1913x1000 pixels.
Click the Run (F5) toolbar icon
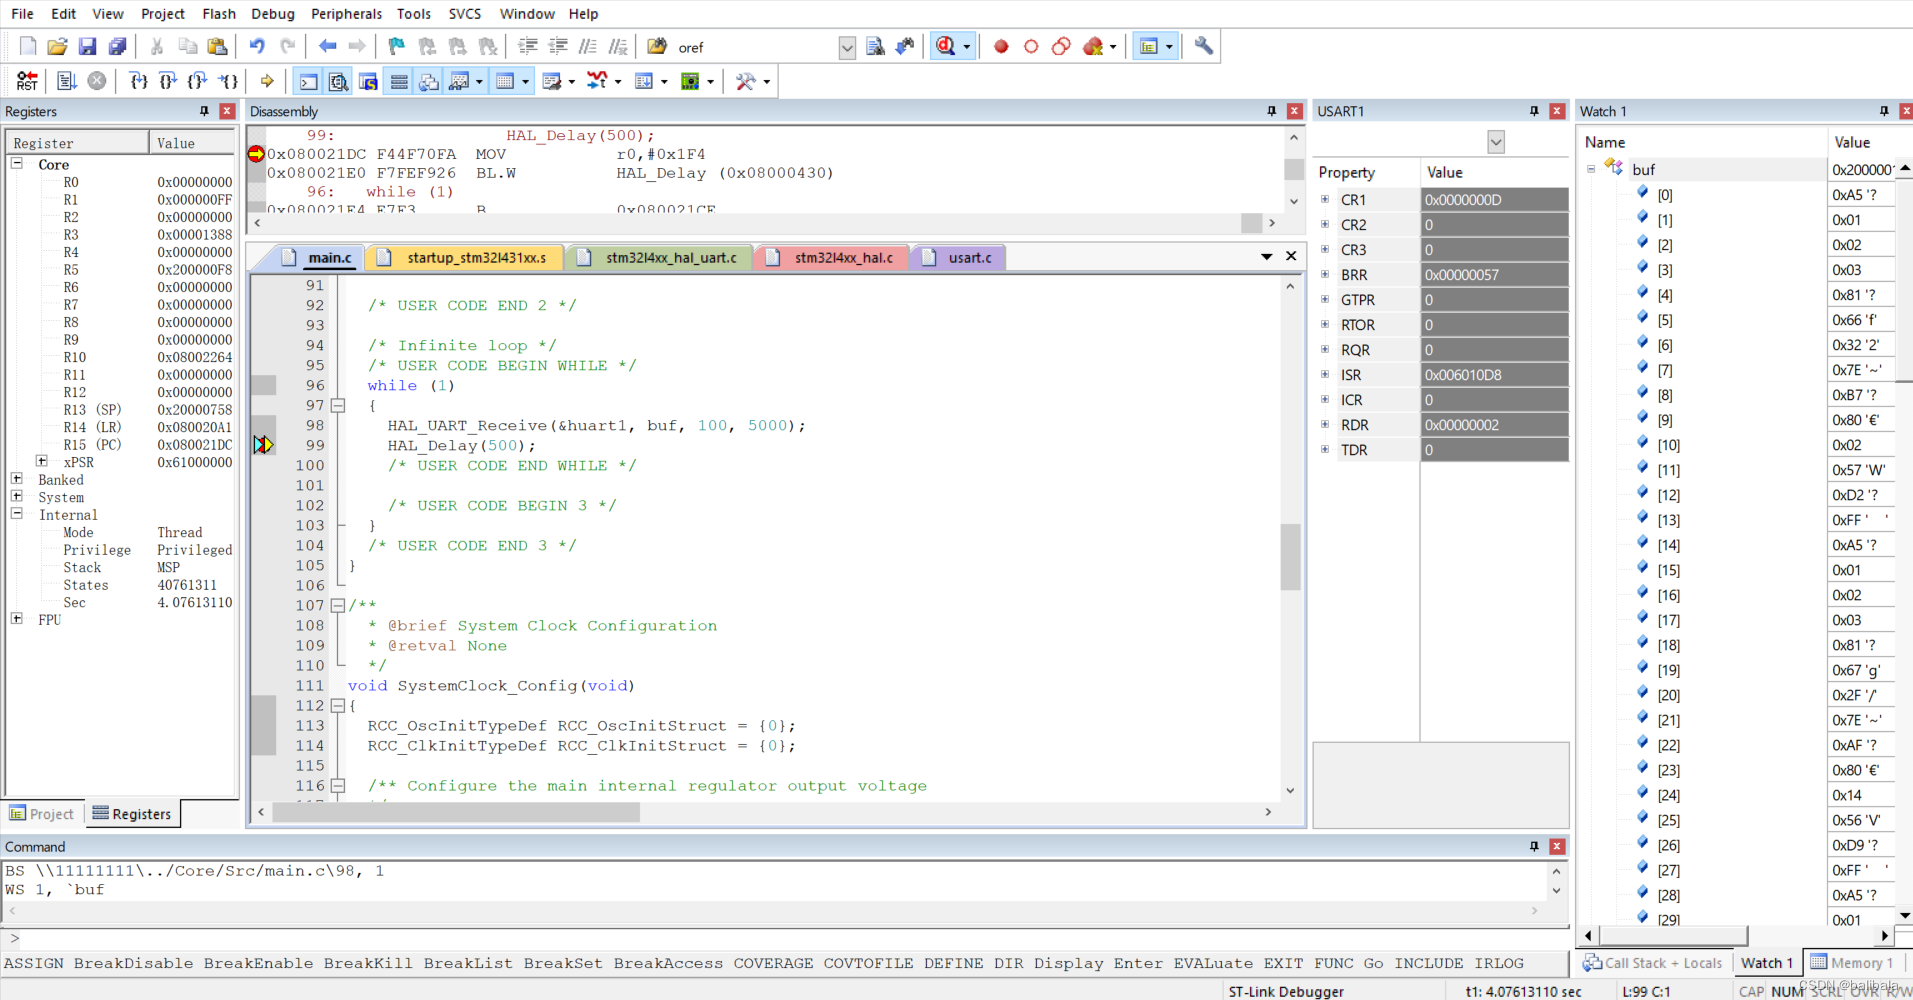pos(66,81)
